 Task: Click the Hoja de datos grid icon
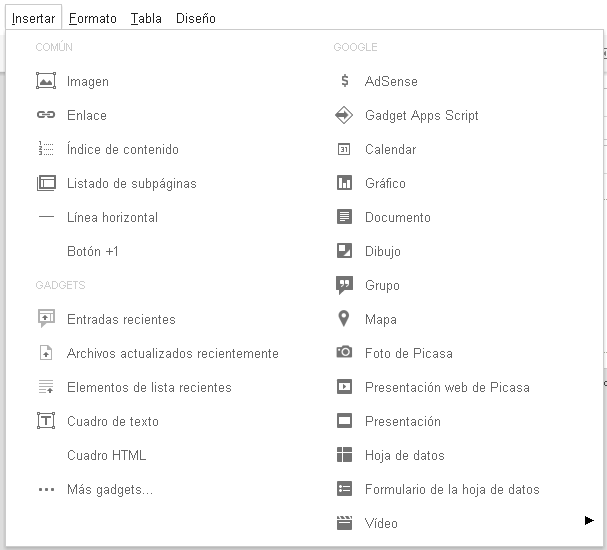pos(345,455)
